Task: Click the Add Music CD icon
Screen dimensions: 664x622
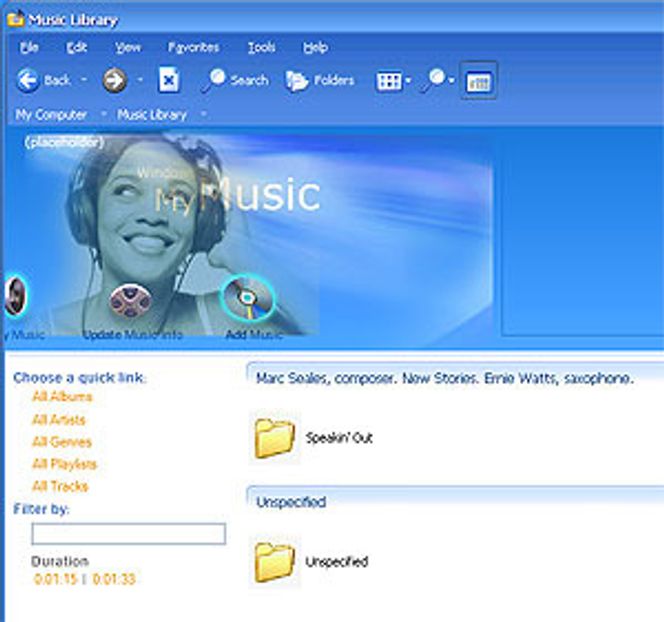Action: pos(248,298)
